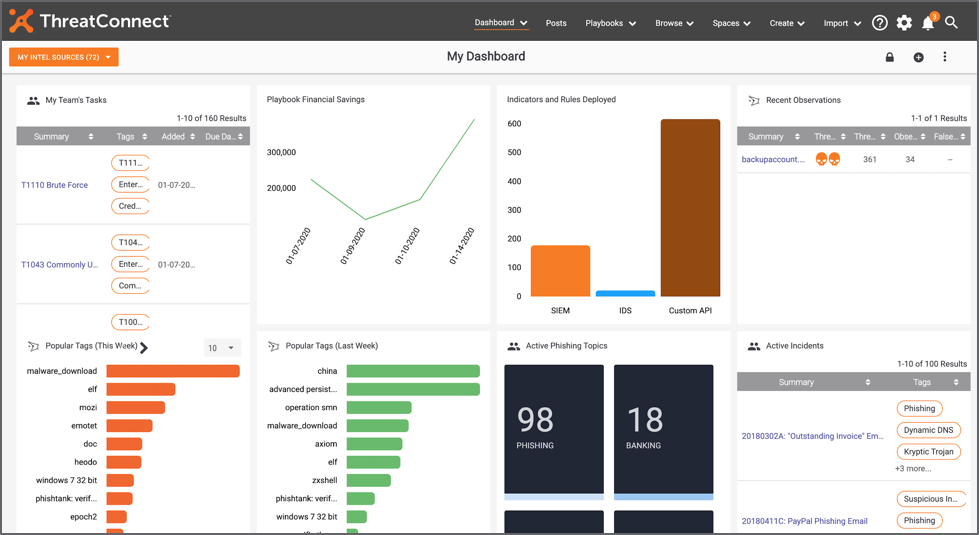Click the Recent Observations card icon
The width and height of the screenshot is (979, 535).
tap(754, 100)
